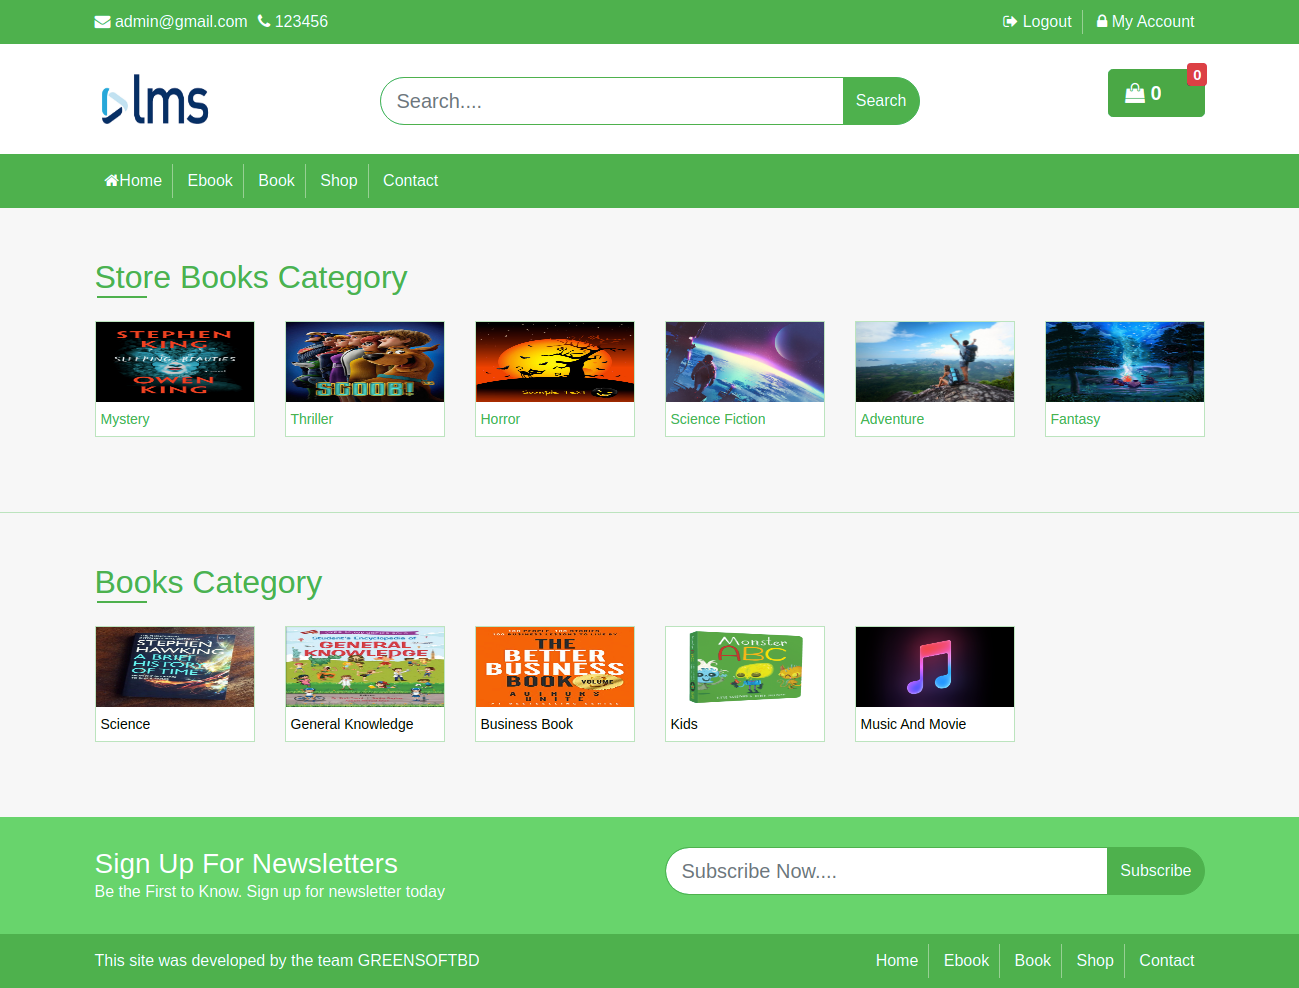Open the Contact page from the navbar
The width and height of the screenshot is (1299, 988).
(410, 180)
